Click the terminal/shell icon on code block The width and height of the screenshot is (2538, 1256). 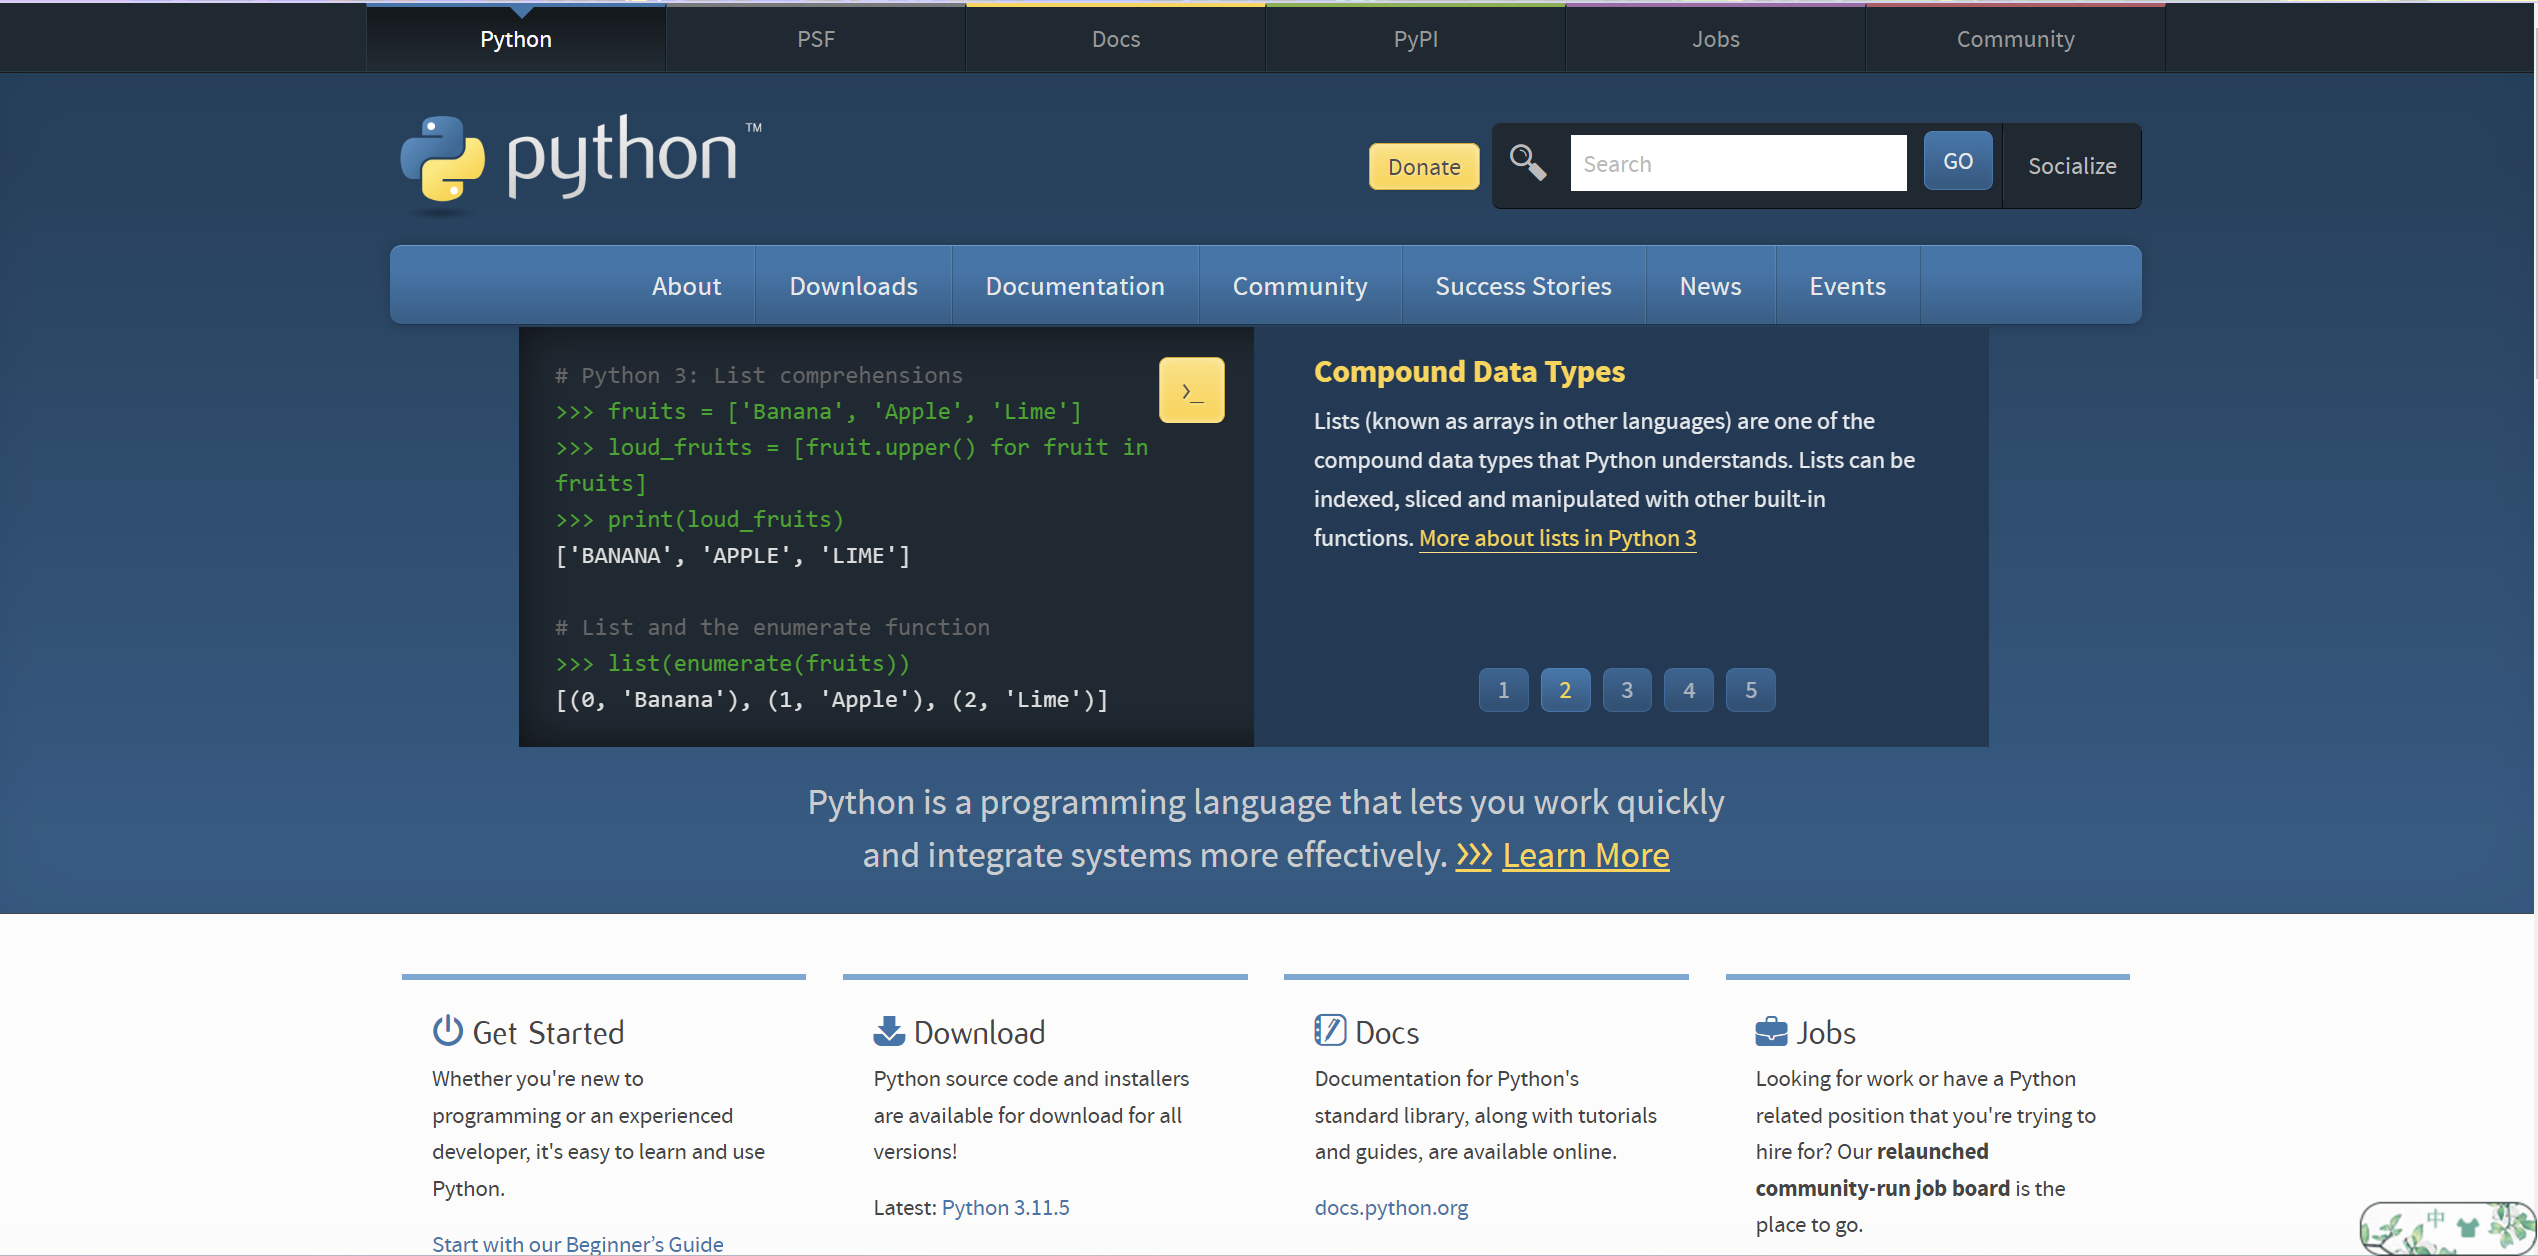point(1193,388)
